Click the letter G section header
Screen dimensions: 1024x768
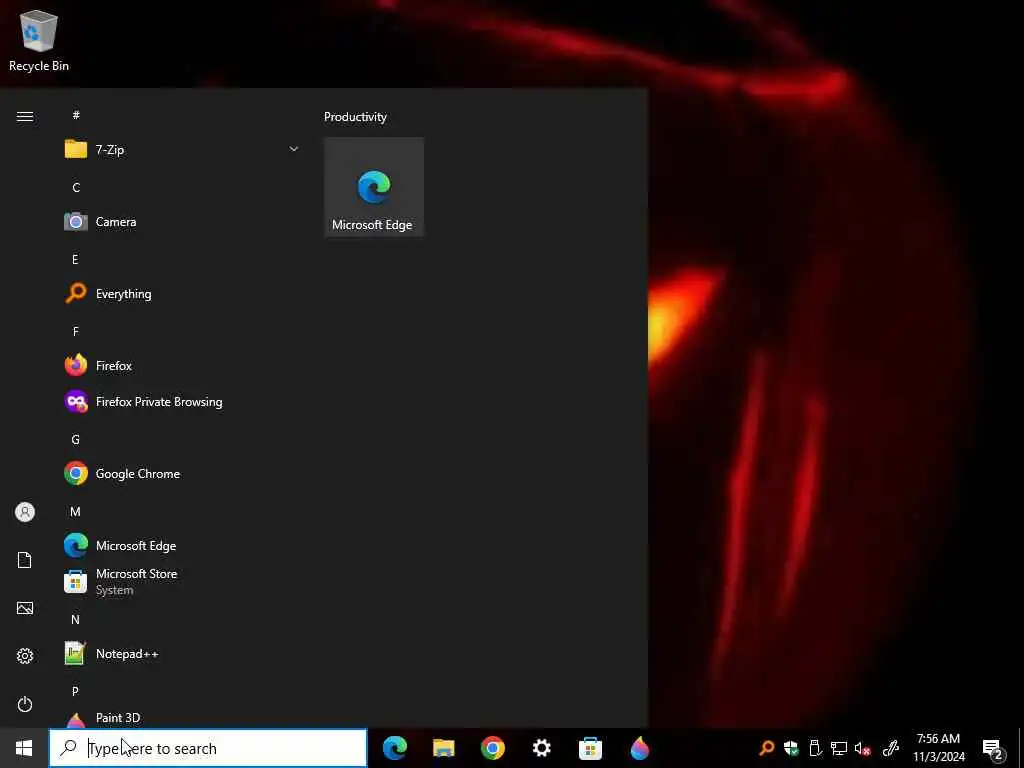75,440
